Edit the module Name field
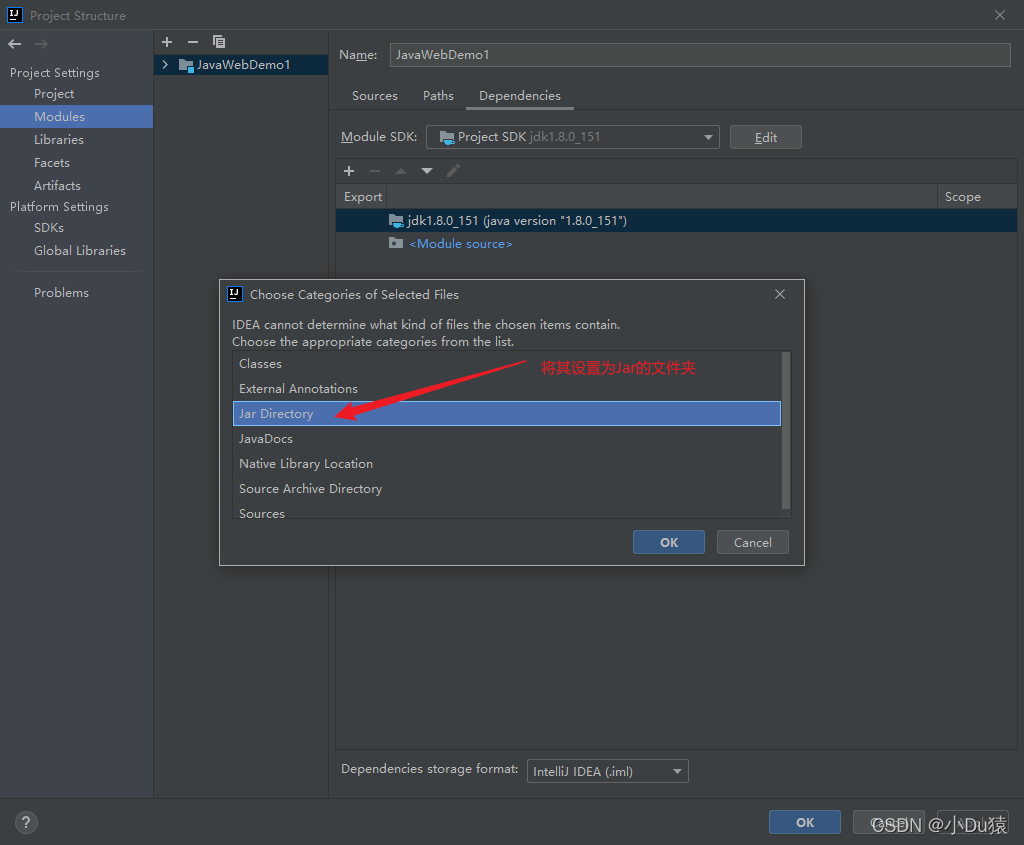 [x=700, y=55]
